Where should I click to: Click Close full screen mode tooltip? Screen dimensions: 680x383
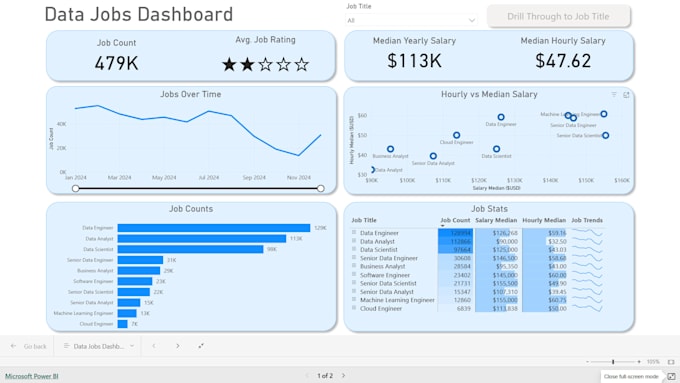(631, 376)
